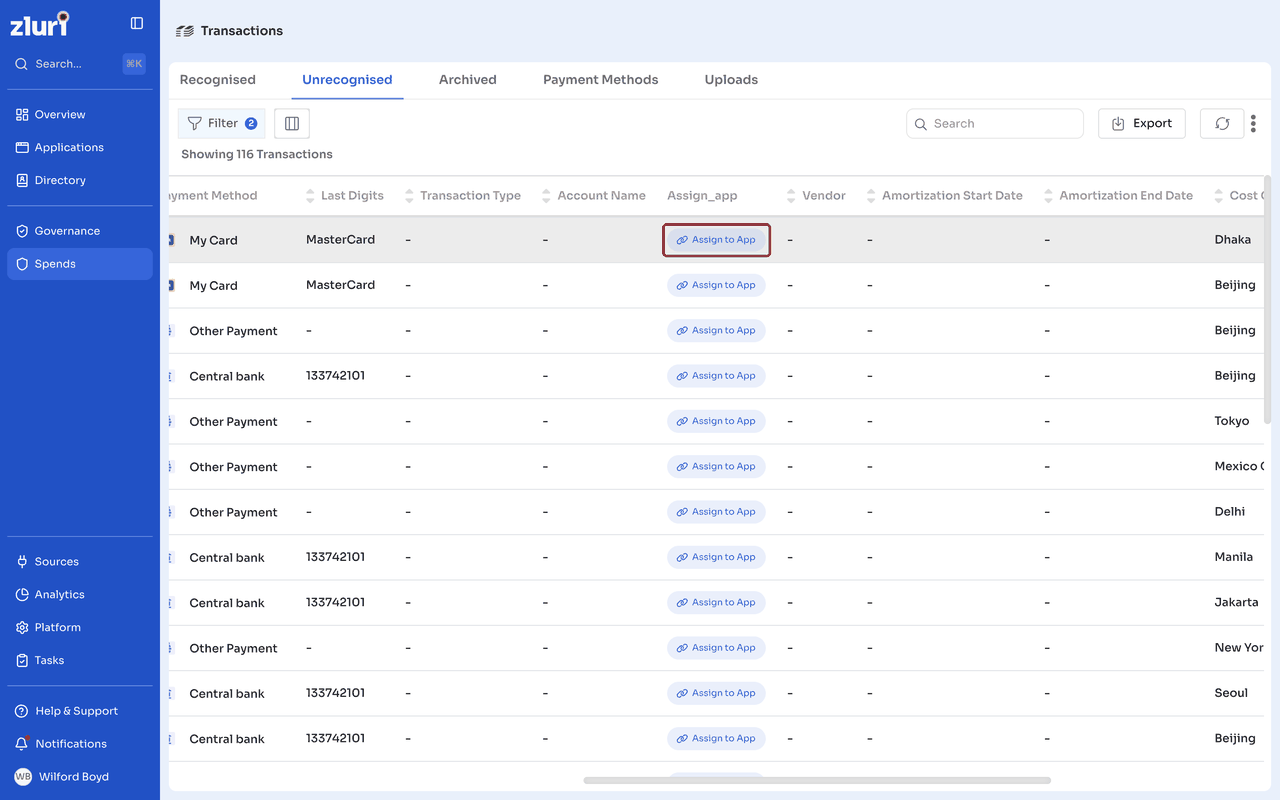Viewport: 1280px width, 800px height.
Task: Switch to the Archived tab
Action: coord(468,80)
